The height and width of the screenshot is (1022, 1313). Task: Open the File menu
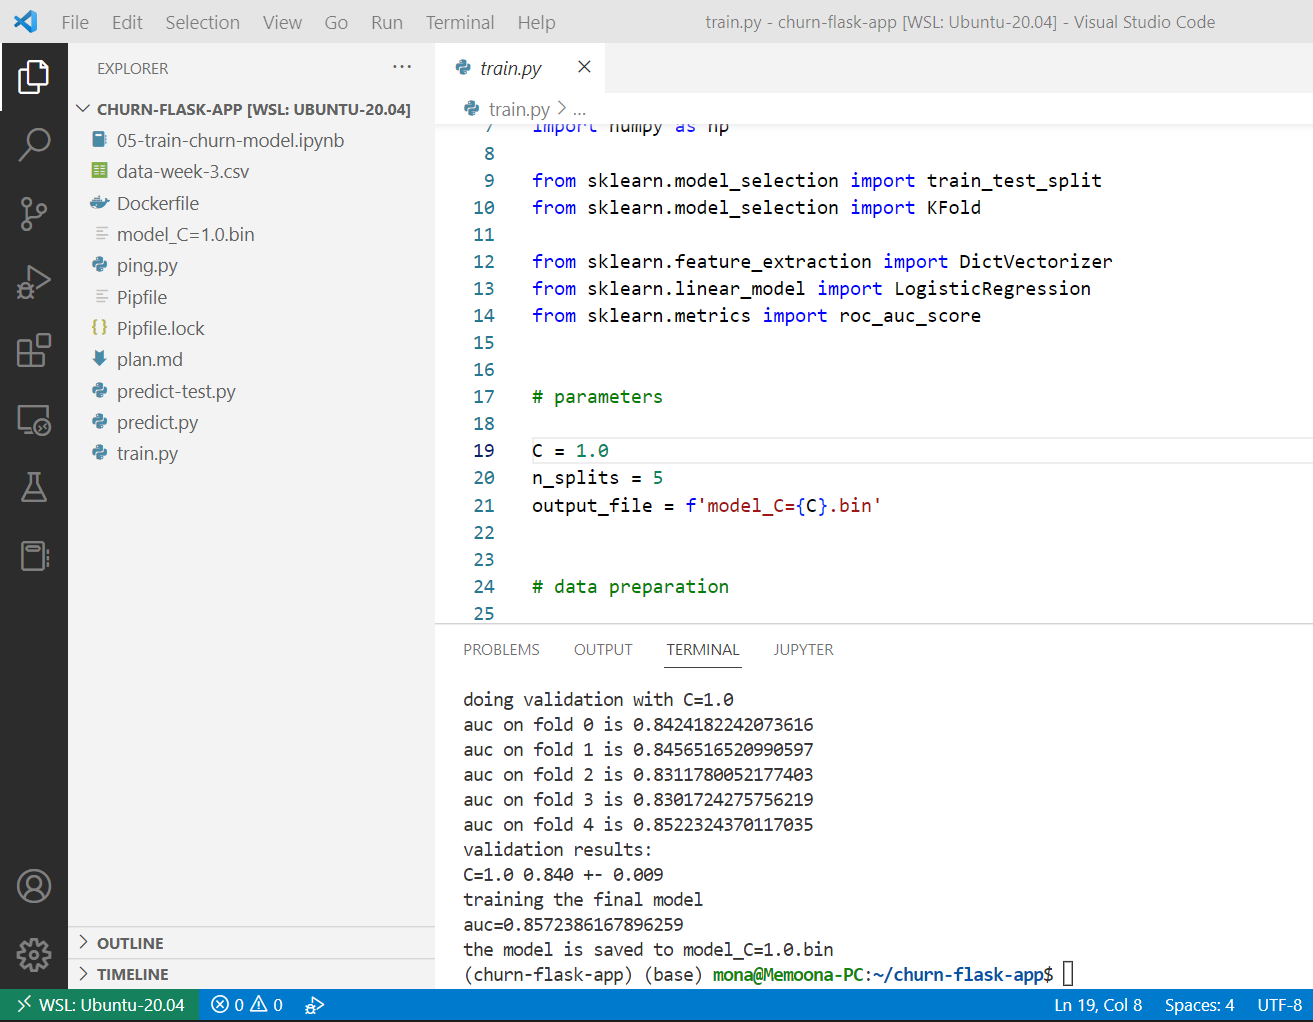75,22
